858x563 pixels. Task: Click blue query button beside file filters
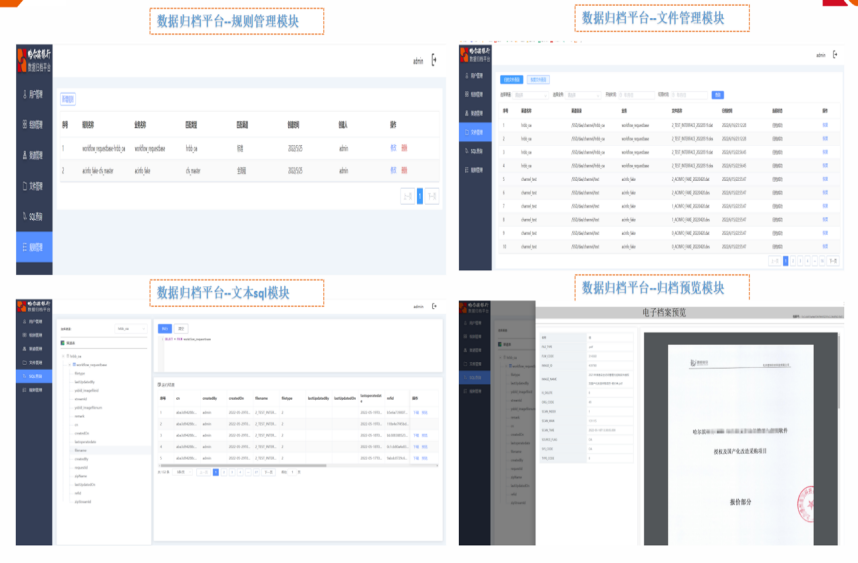718,95
